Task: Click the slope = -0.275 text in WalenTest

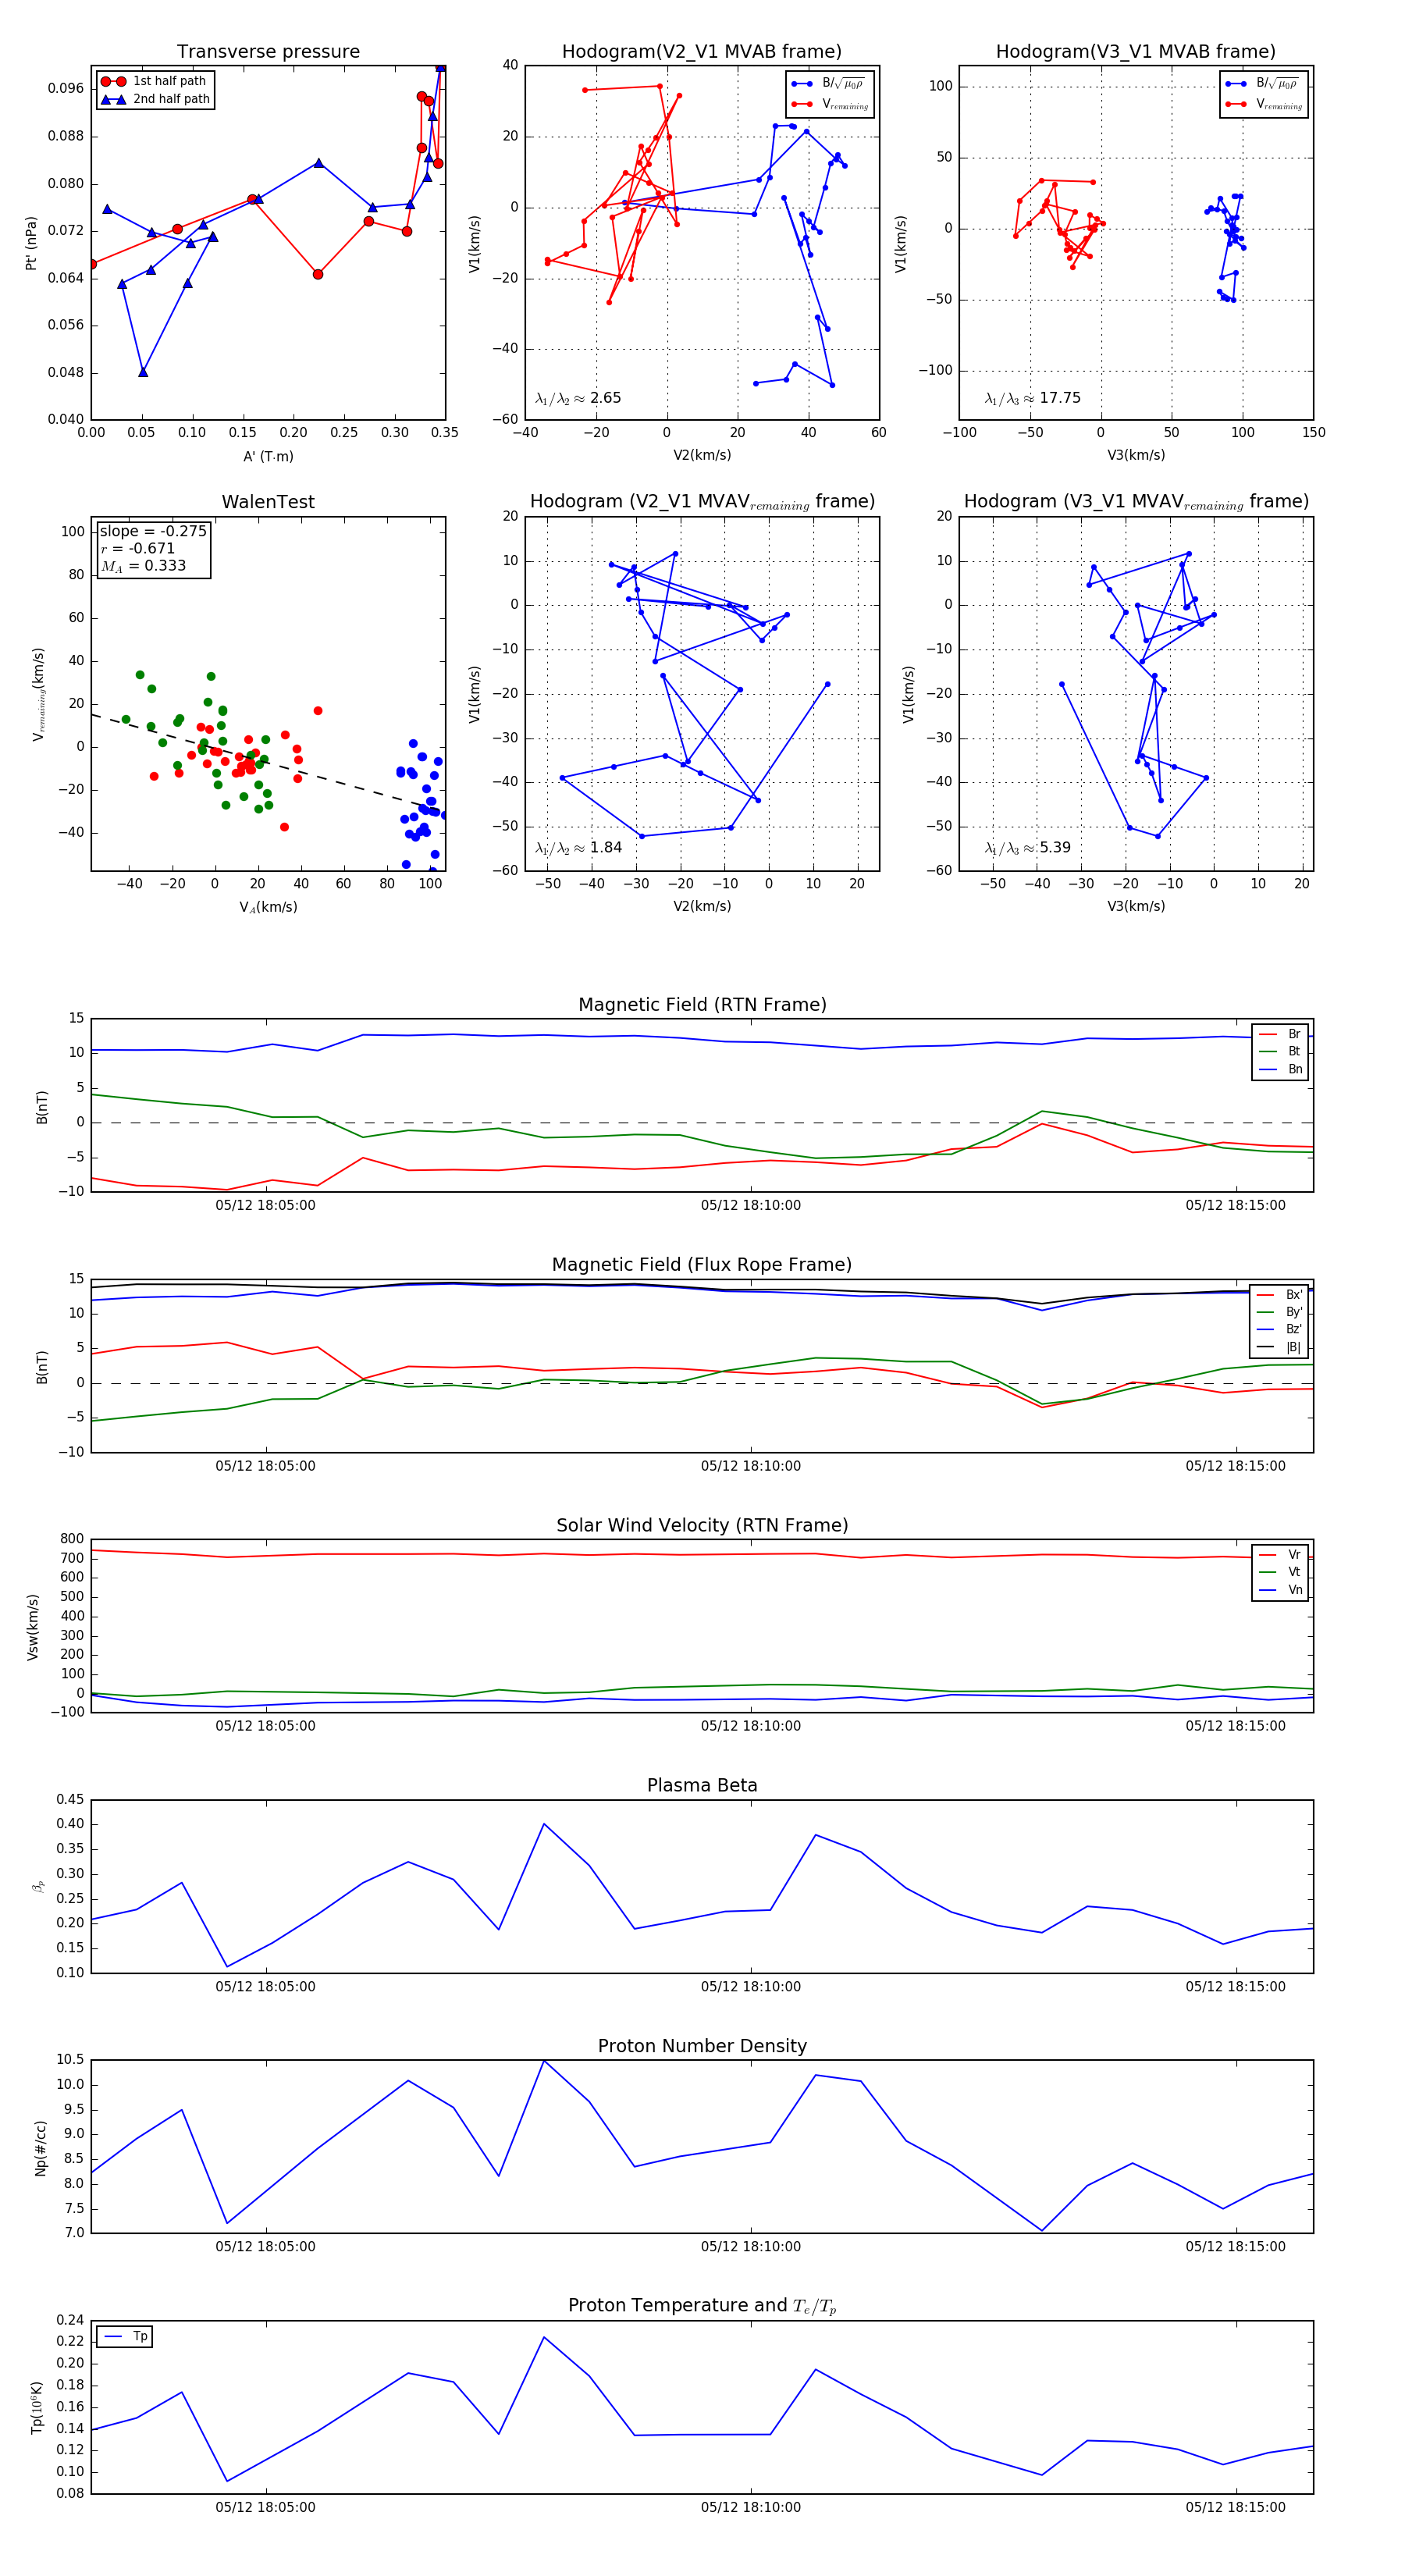Action: 153,531
